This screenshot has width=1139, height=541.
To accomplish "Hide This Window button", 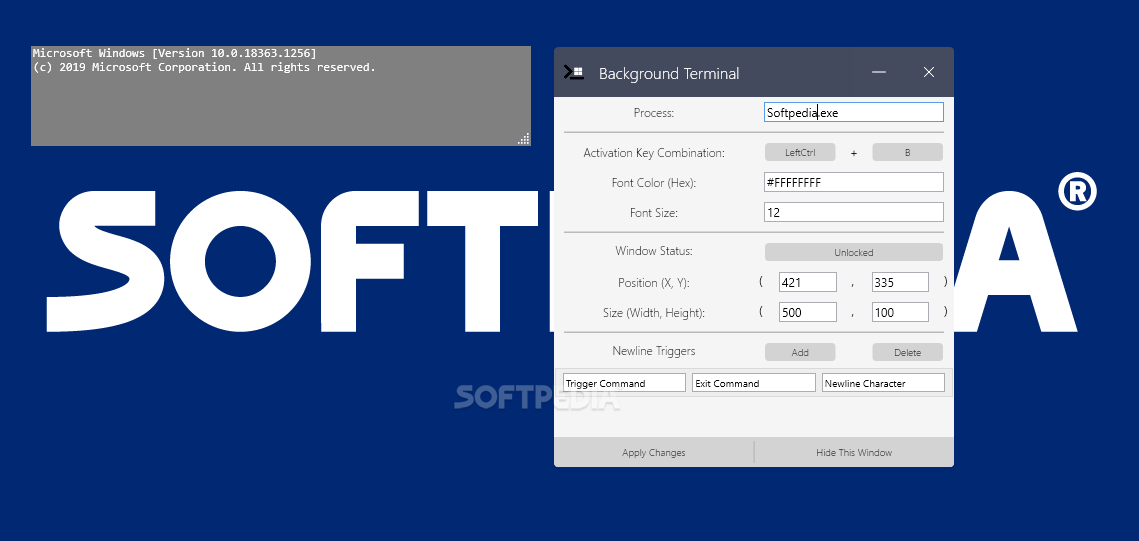I will (854, 452).
